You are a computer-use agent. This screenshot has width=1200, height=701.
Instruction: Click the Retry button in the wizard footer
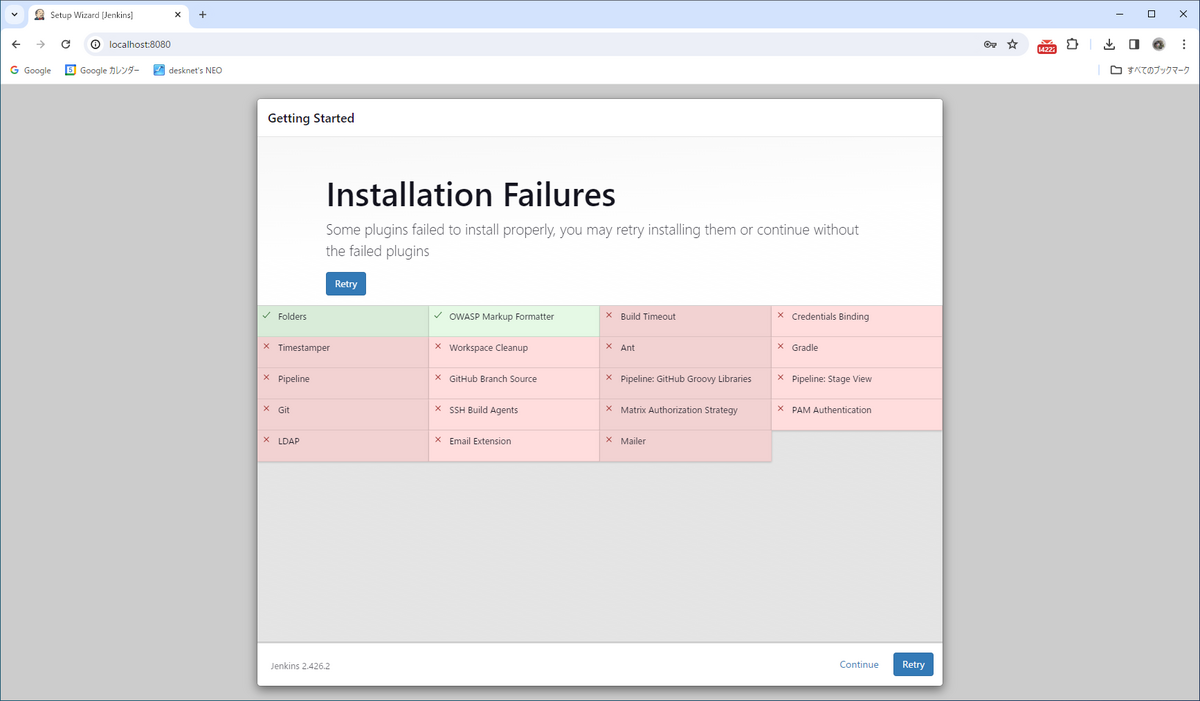pyautogui.click(x=913, y=665)
